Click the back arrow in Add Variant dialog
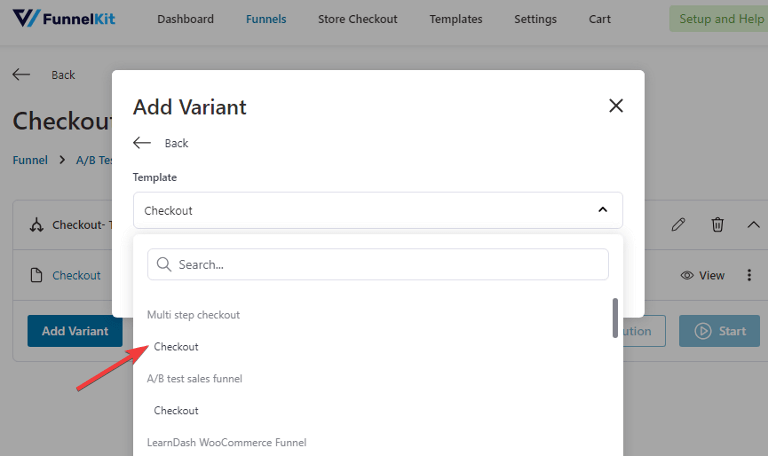The width and height of the screenshot is (768, 456). (x=142, y=143)
